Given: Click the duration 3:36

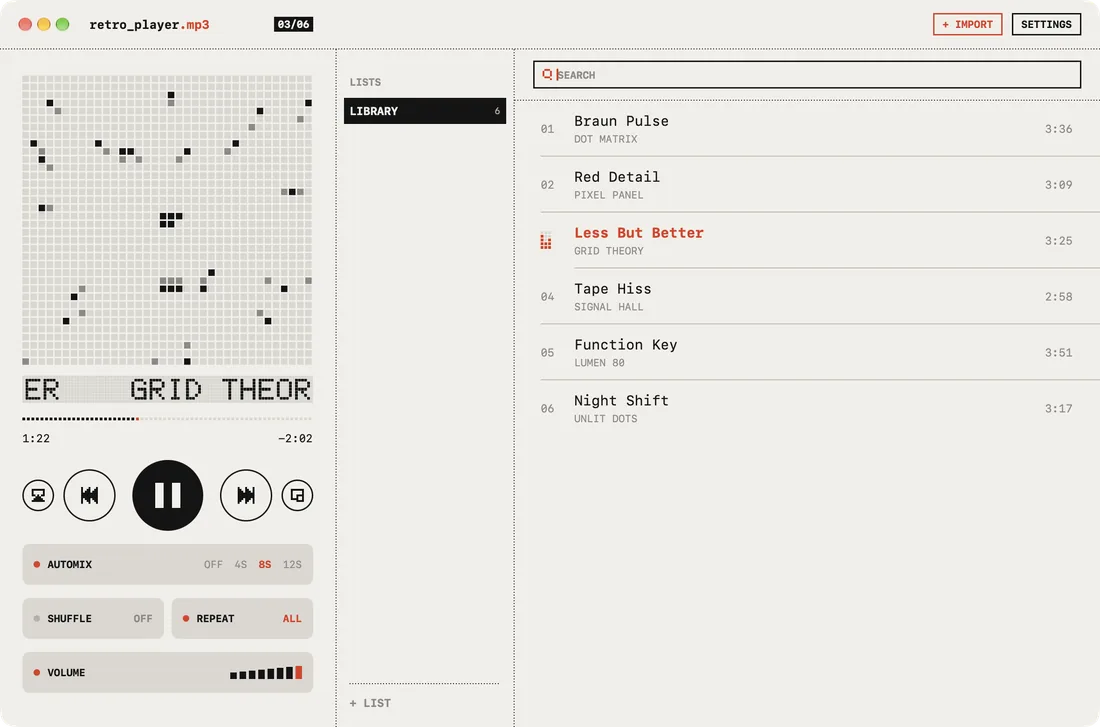Looking at the screenshot, I should click(x=1058, y=128).
